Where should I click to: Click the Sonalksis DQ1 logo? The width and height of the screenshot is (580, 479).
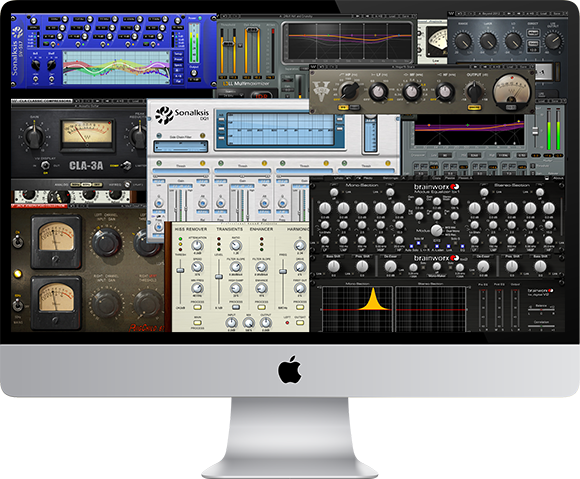tap(182, 114)
